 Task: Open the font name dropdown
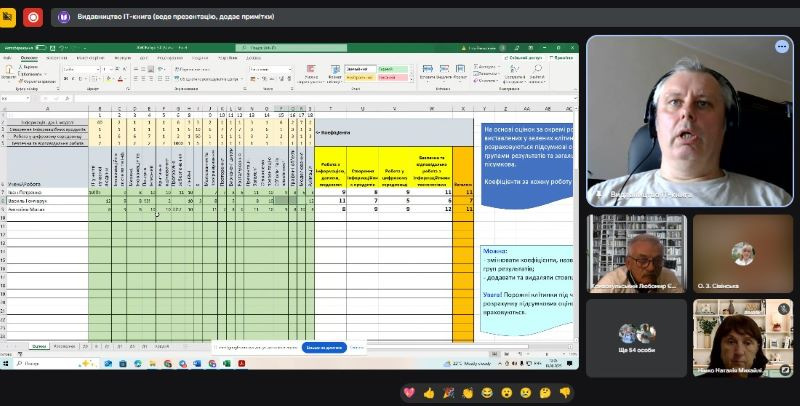[x=97, y=69]
